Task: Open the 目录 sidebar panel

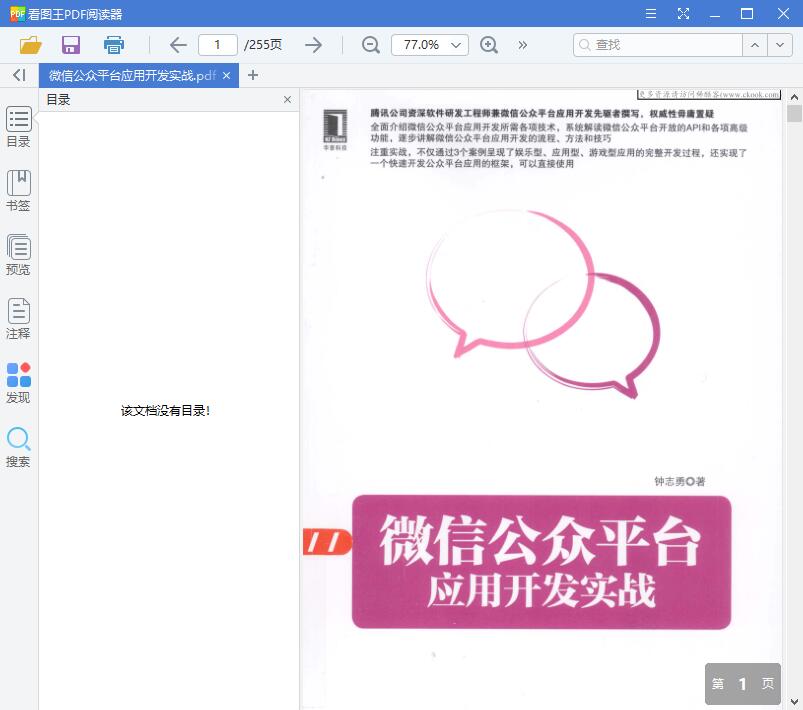Action: (18, 127)
